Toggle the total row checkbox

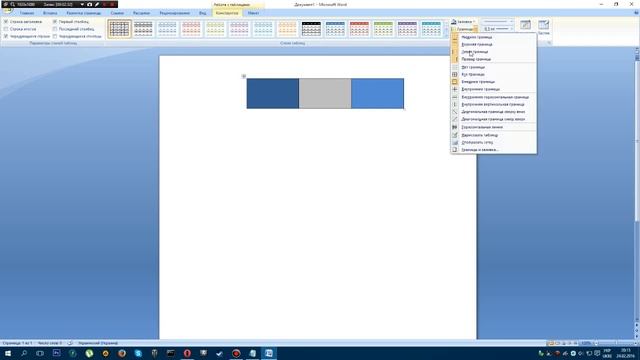(x=6, y=29)
